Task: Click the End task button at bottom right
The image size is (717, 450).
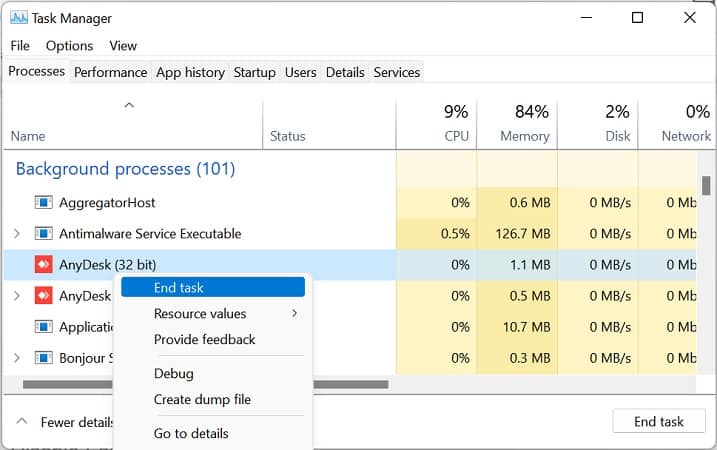Action: coord(659,421)
